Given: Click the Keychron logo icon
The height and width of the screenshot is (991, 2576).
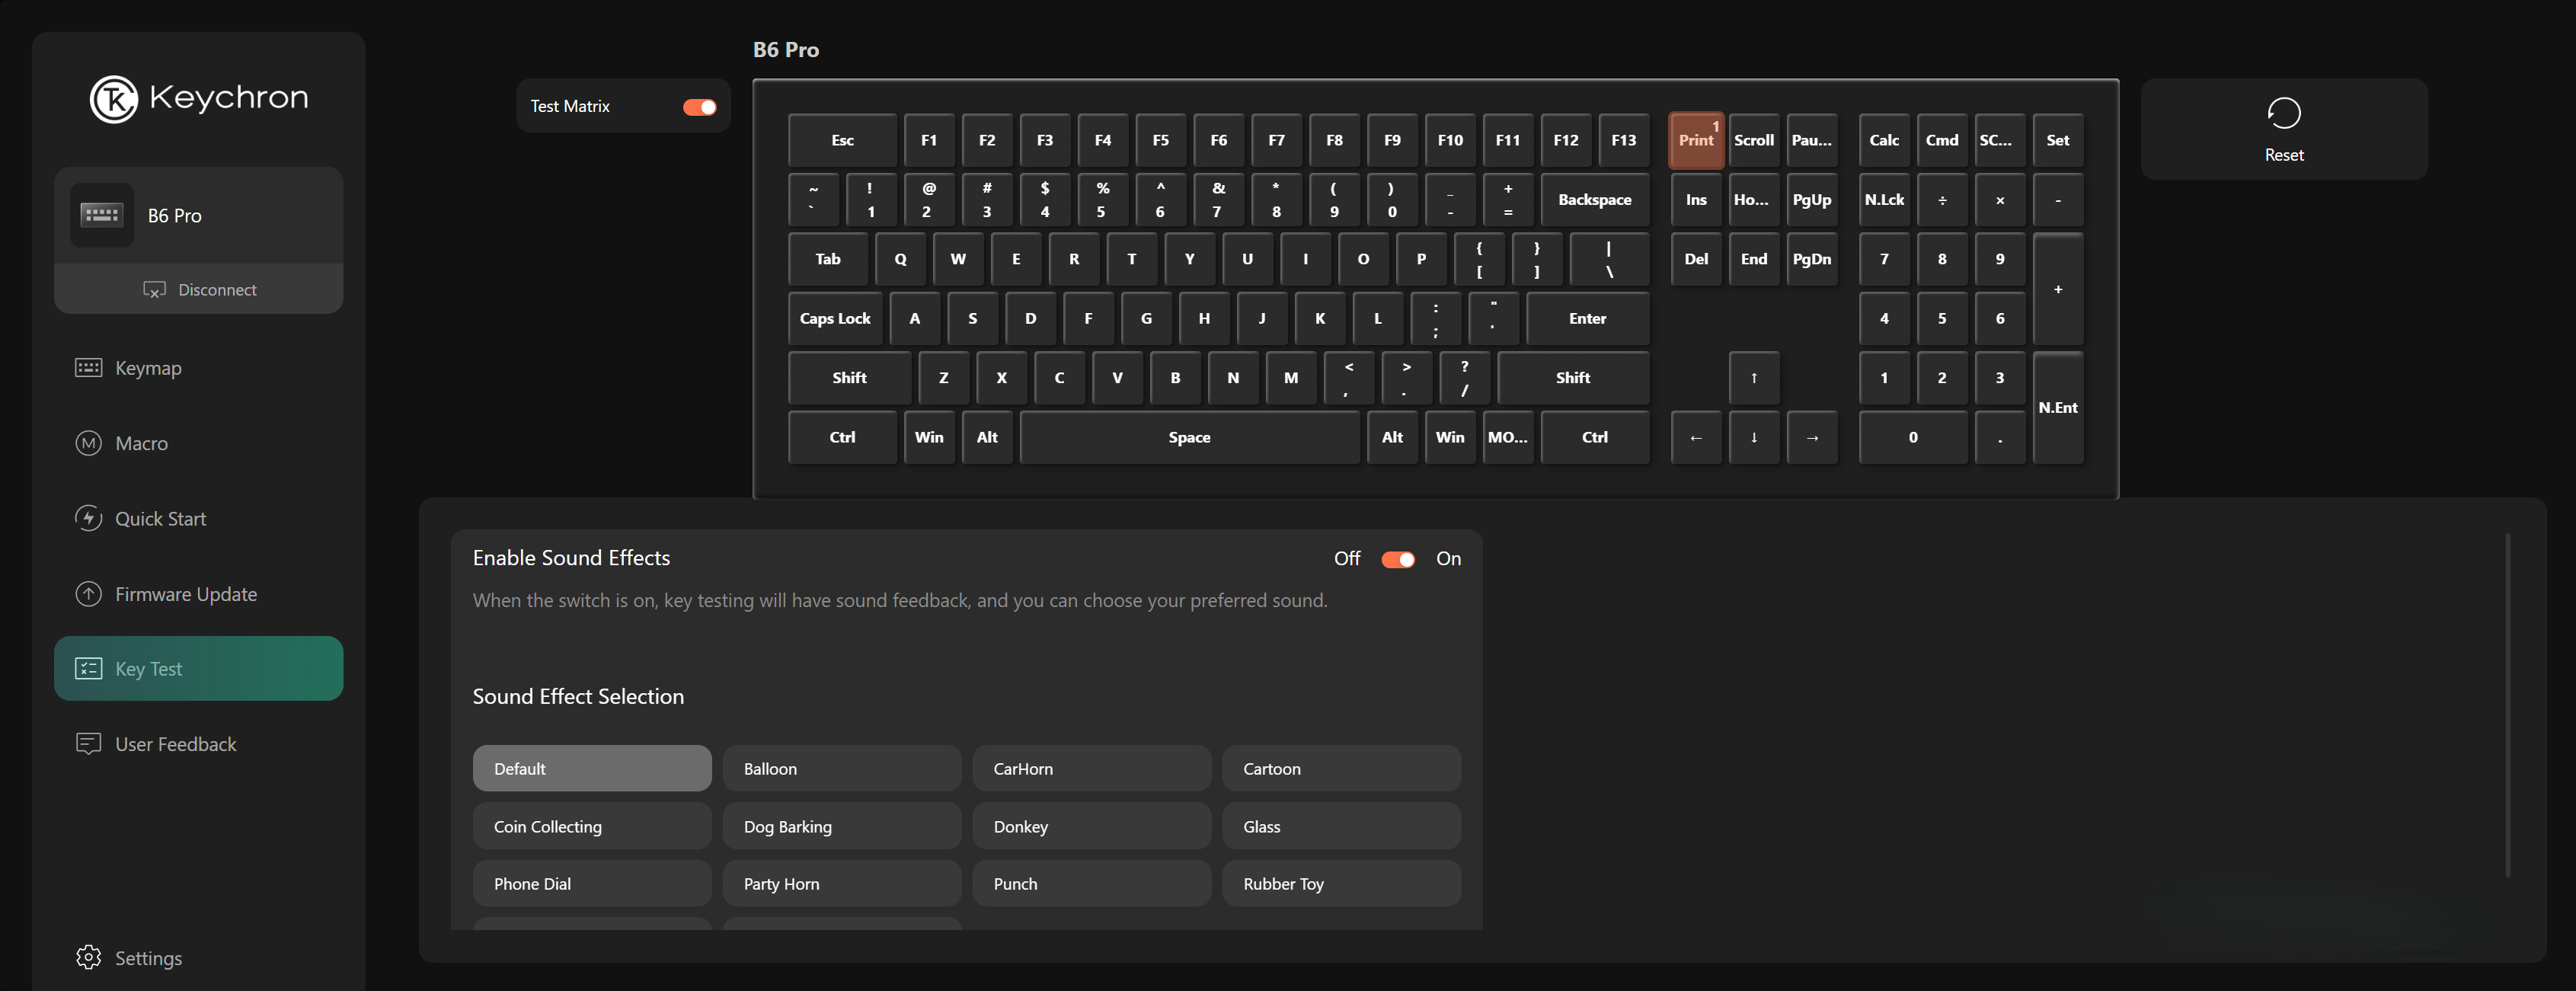Looking at the screenshot, I should click(x=114, y=99).
